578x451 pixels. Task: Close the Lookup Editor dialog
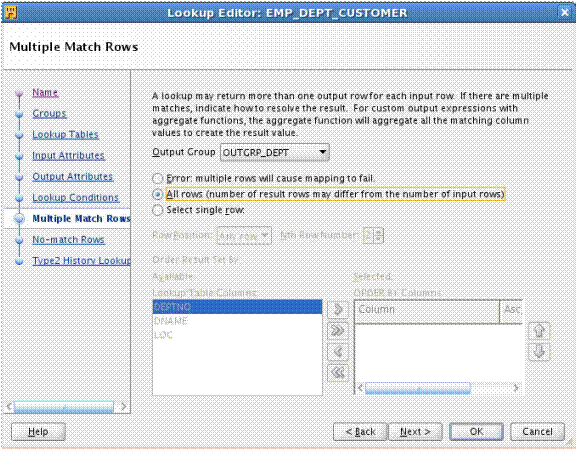[x=565, y=13]
